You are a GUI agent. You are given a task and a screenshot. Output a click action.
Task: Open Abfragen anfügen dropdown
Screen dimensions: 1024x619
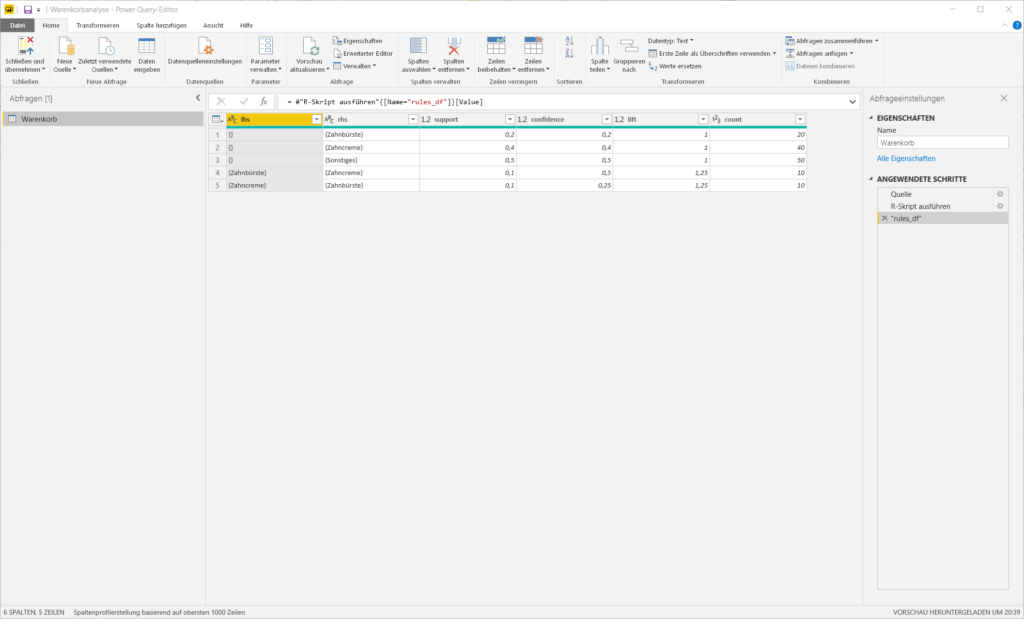coord(819,54)
